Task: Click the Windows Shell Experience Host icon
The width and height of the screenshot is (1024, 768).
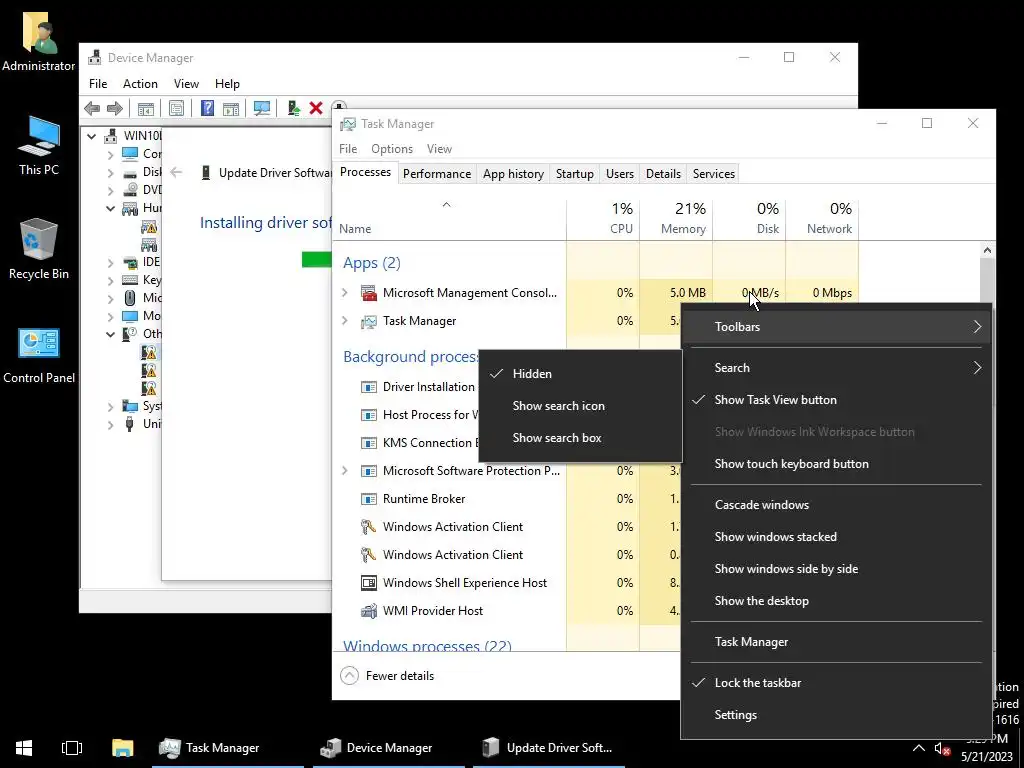Action: [x=369, y=583]
